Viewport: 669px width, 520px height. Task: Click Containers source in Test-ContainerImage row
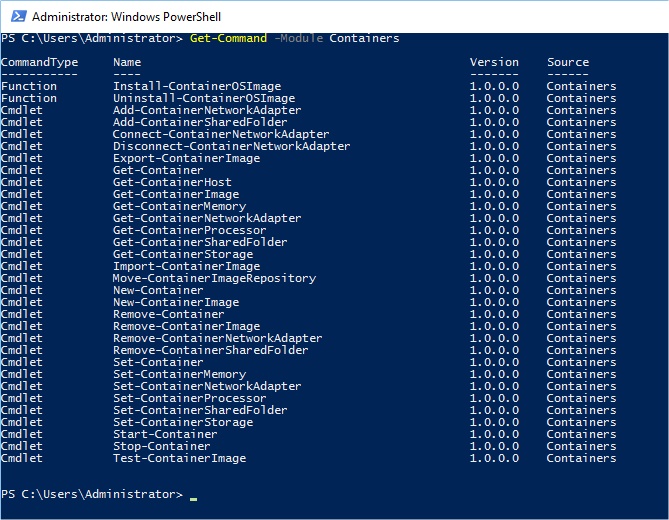tap(581, 458)
